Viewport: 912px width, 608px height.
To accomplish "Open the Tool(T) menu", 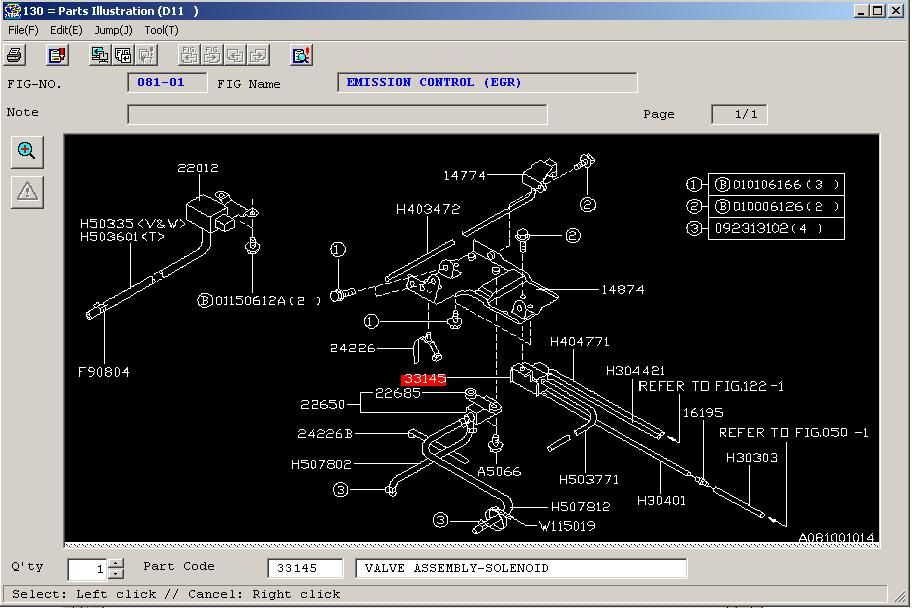I will click(161, 30).
